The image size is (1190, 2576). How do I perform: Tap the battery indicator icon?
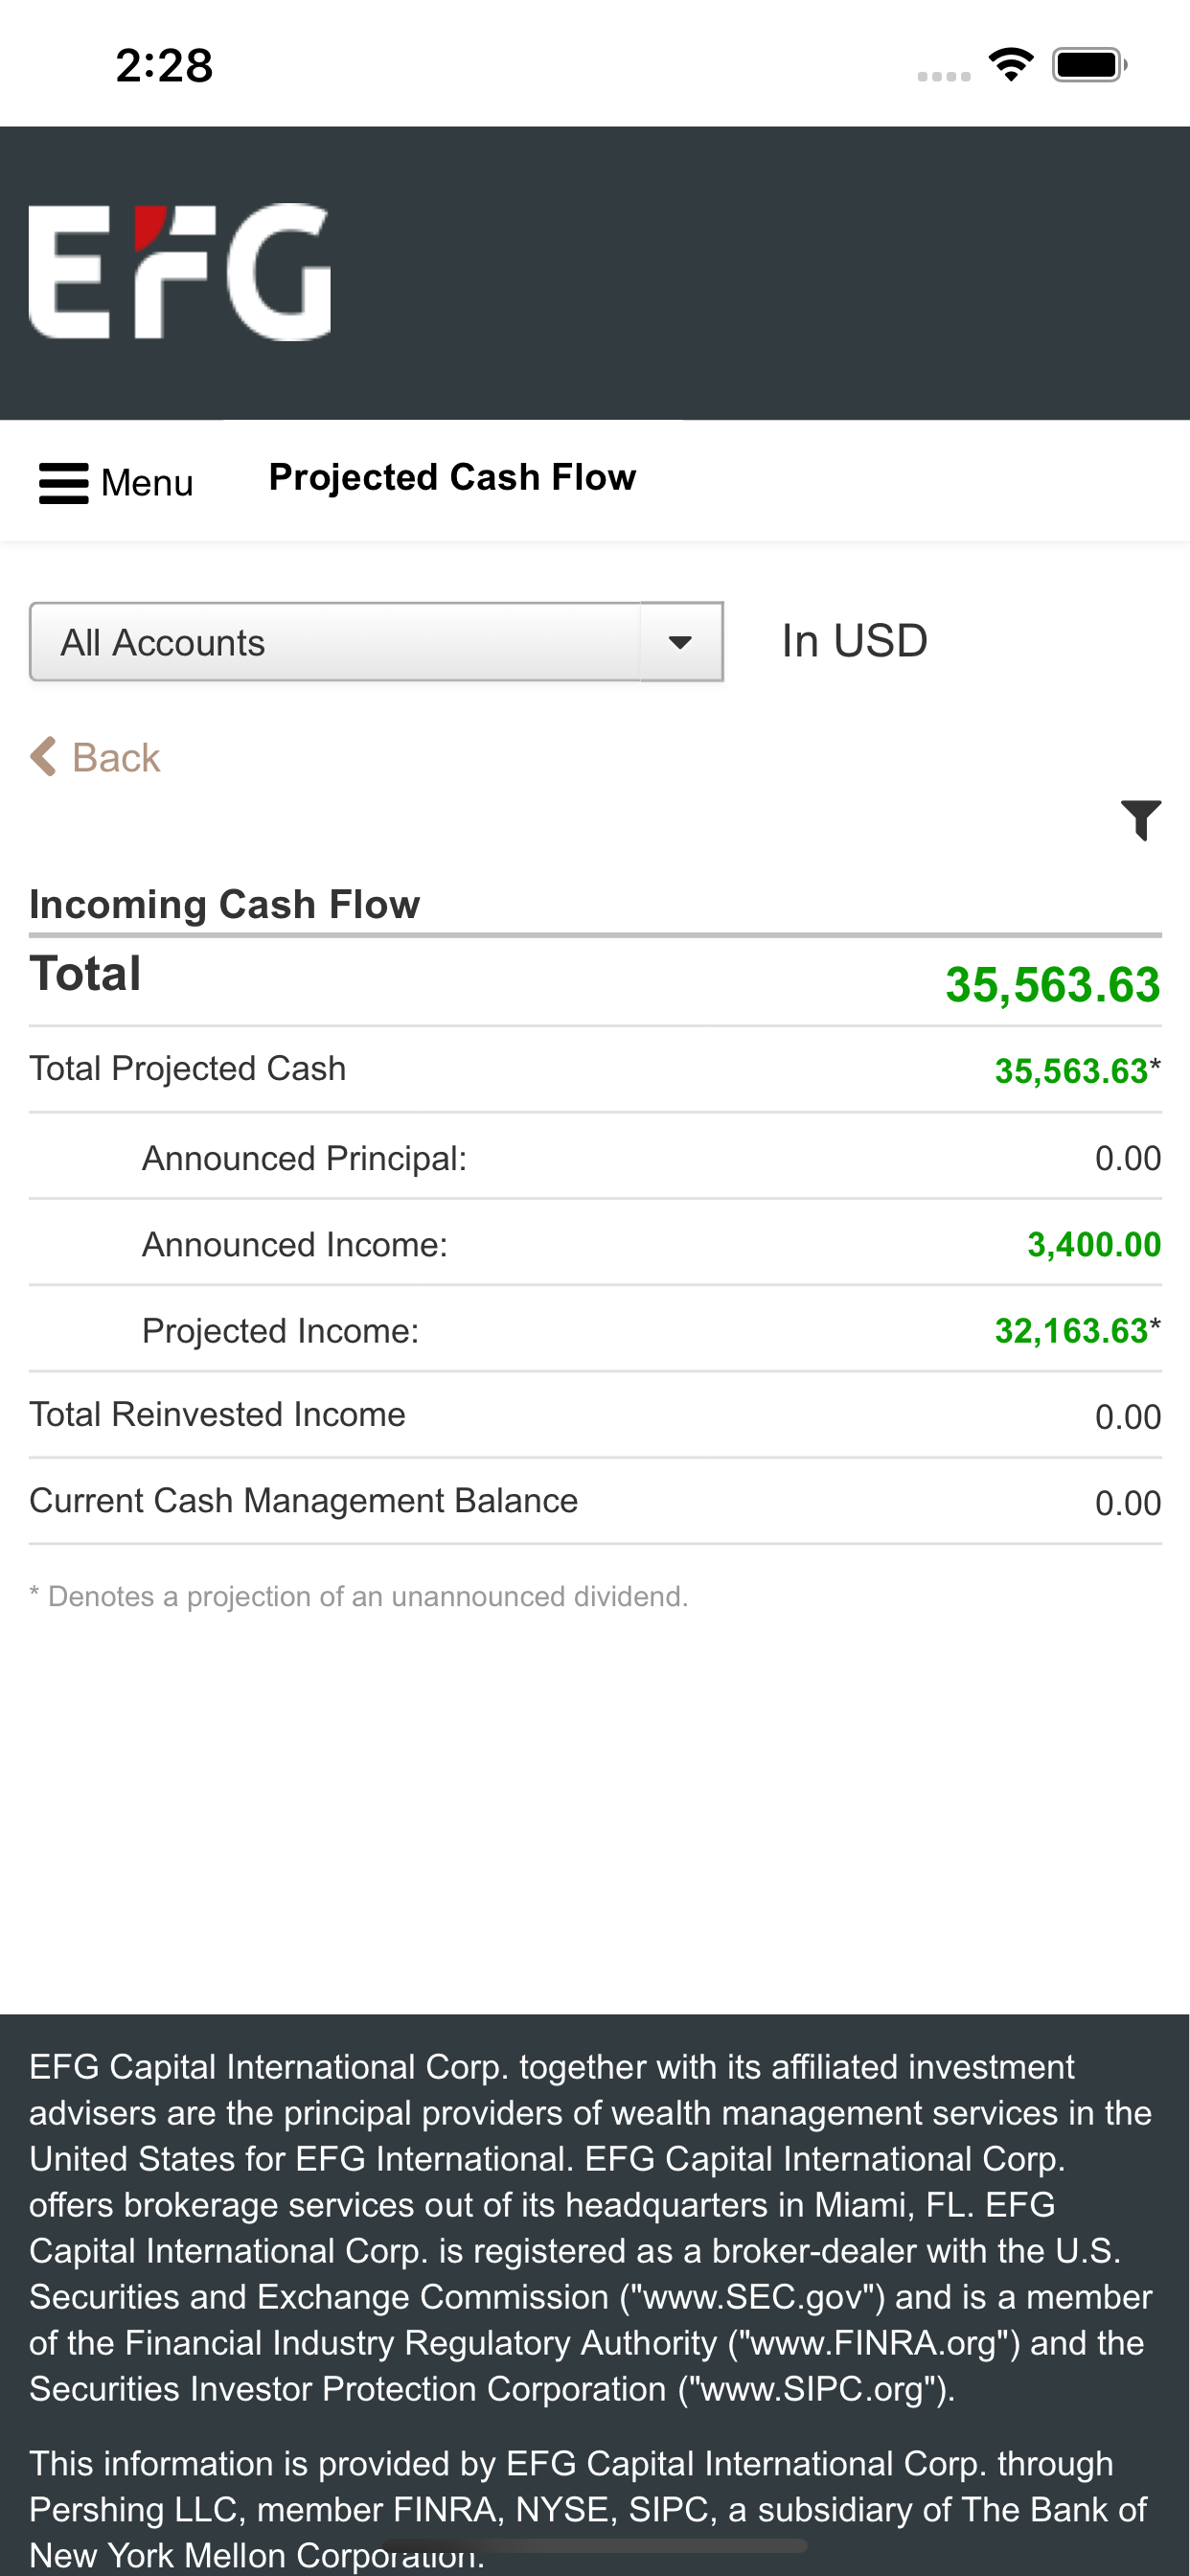click(x=1089, y=65)
